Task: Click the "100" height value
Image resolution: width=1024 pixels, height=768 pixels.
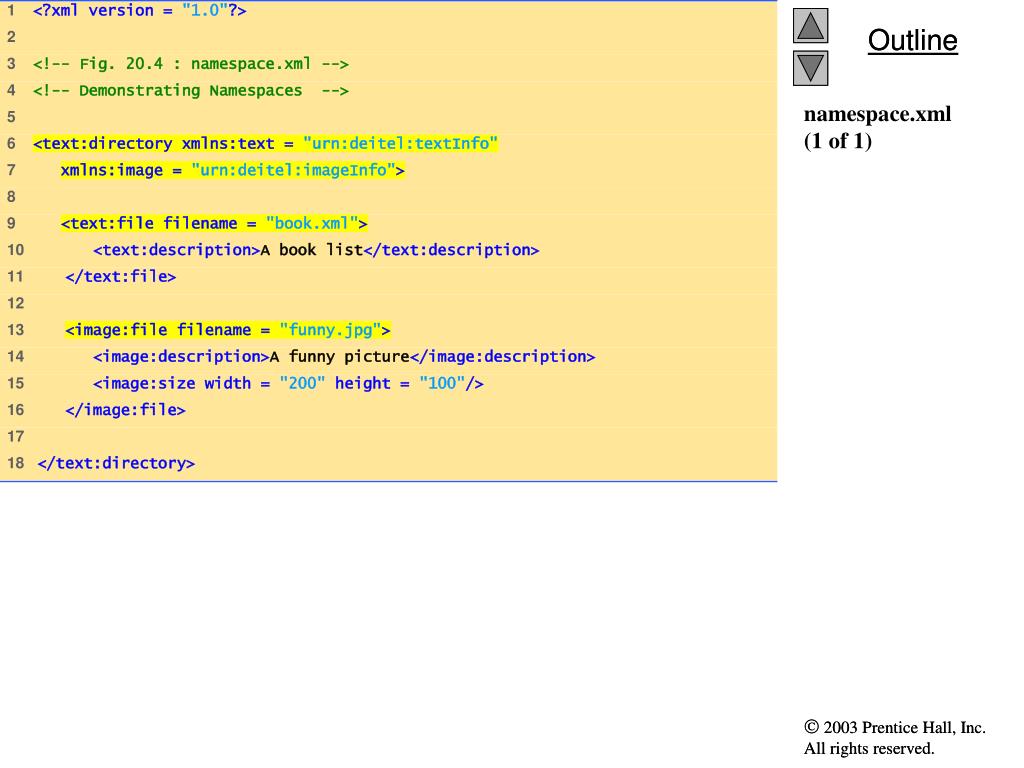Action: click(x=442, y=383)
